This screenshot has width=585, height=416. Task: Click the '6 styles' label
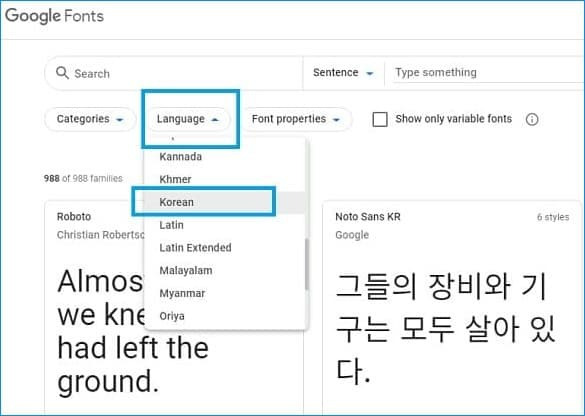(x=553, y=217)
